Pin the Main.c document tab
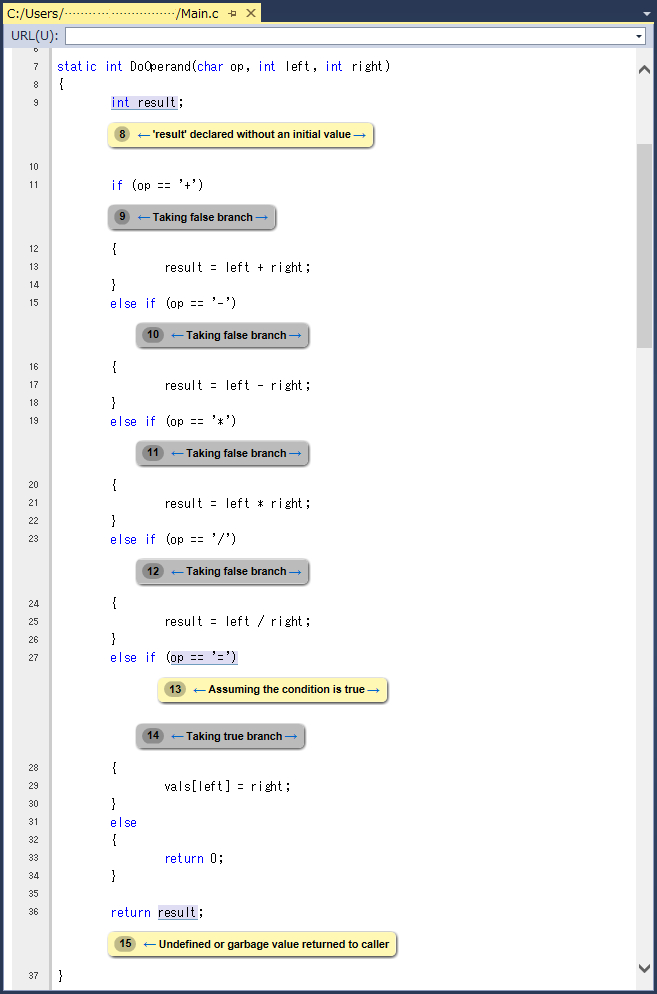This screenshot has width=657, height=994. pos(232,13)
